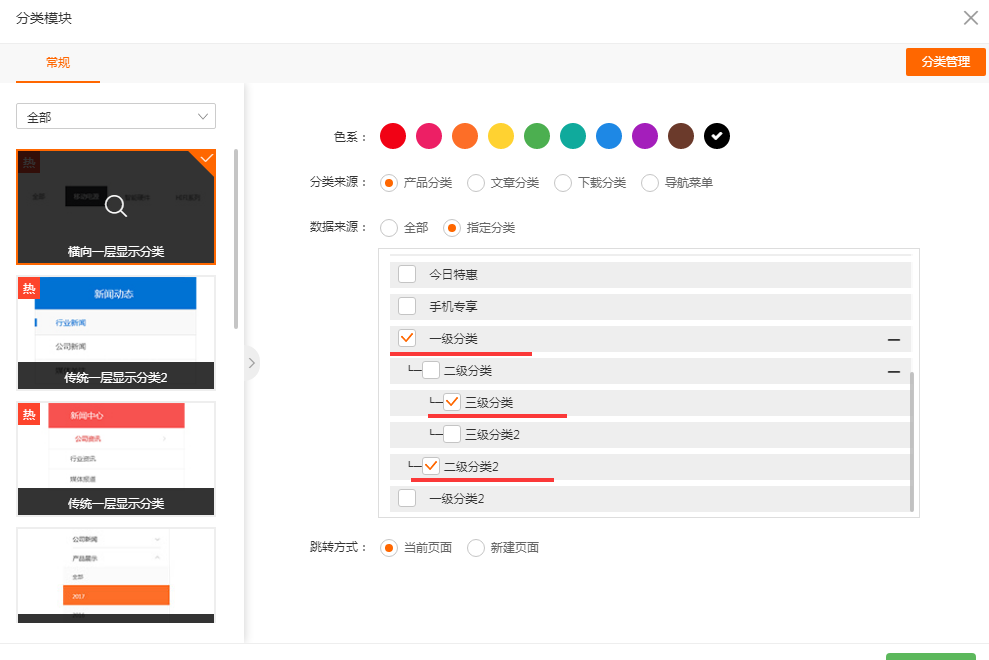Screen dimensions: 989x660
Task: Set data source to 指定分类
Action: pyautogui.click(x=452, y=228)
